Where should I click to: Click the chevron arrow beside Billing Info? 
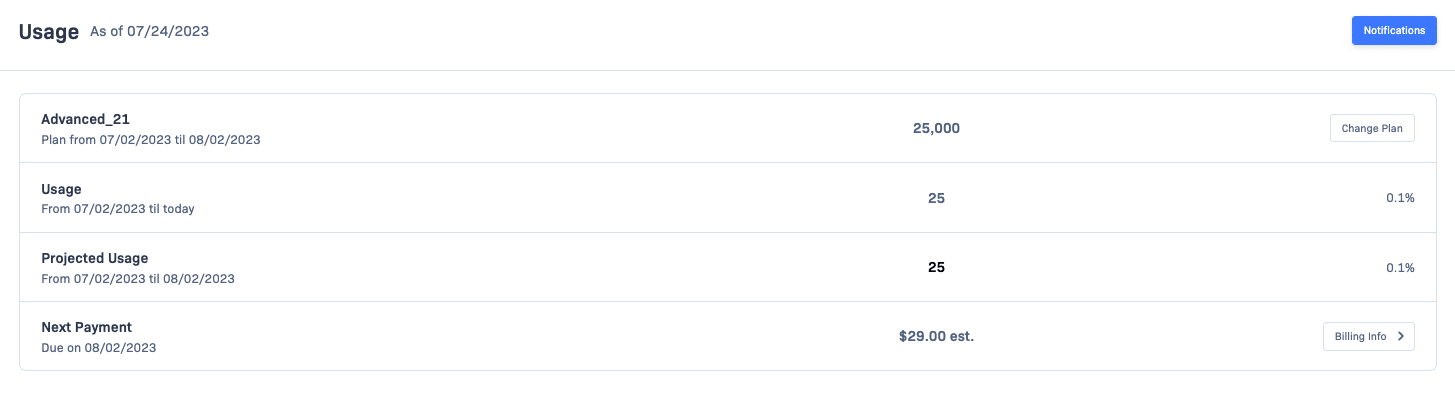[1401, 337]
